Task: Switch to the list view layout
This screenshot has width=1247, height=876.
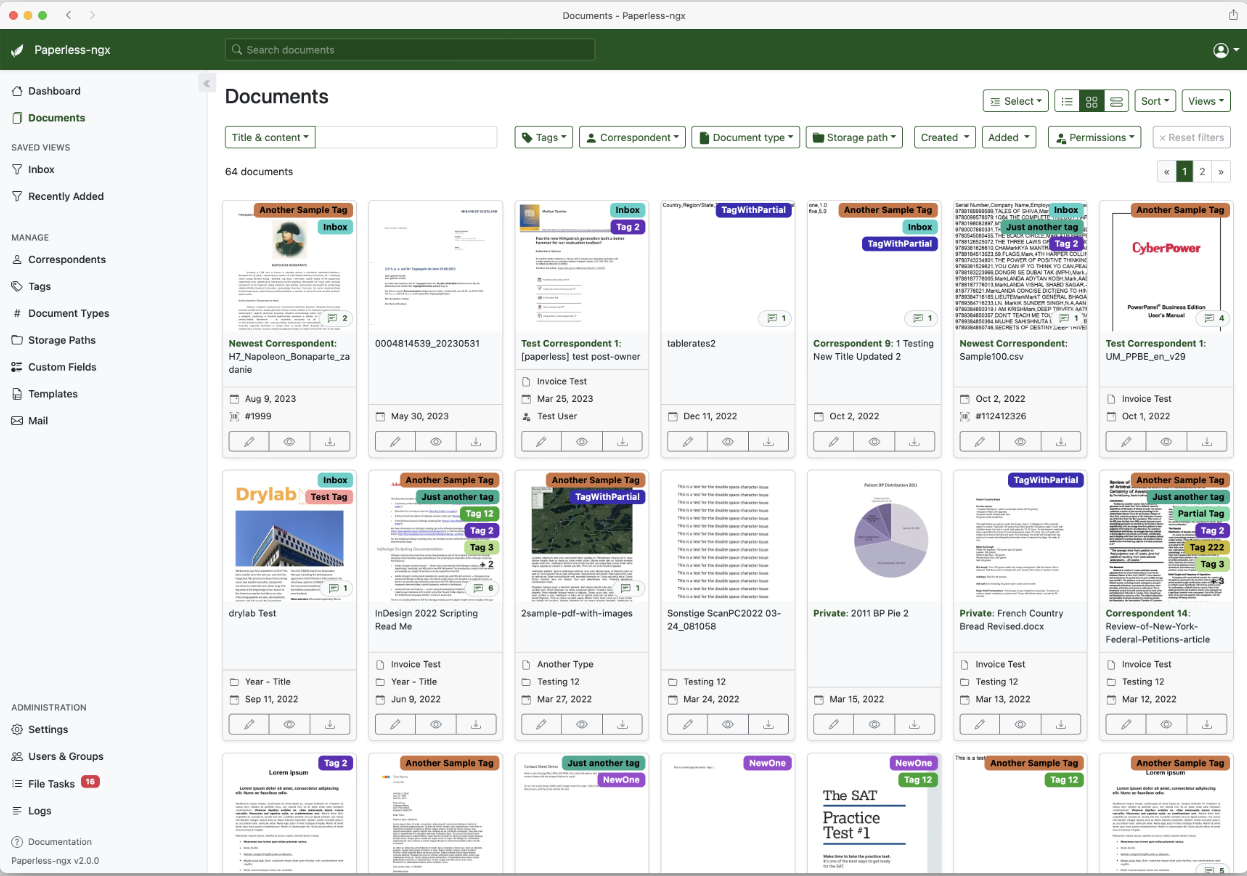Action: tap(1067, 101)
